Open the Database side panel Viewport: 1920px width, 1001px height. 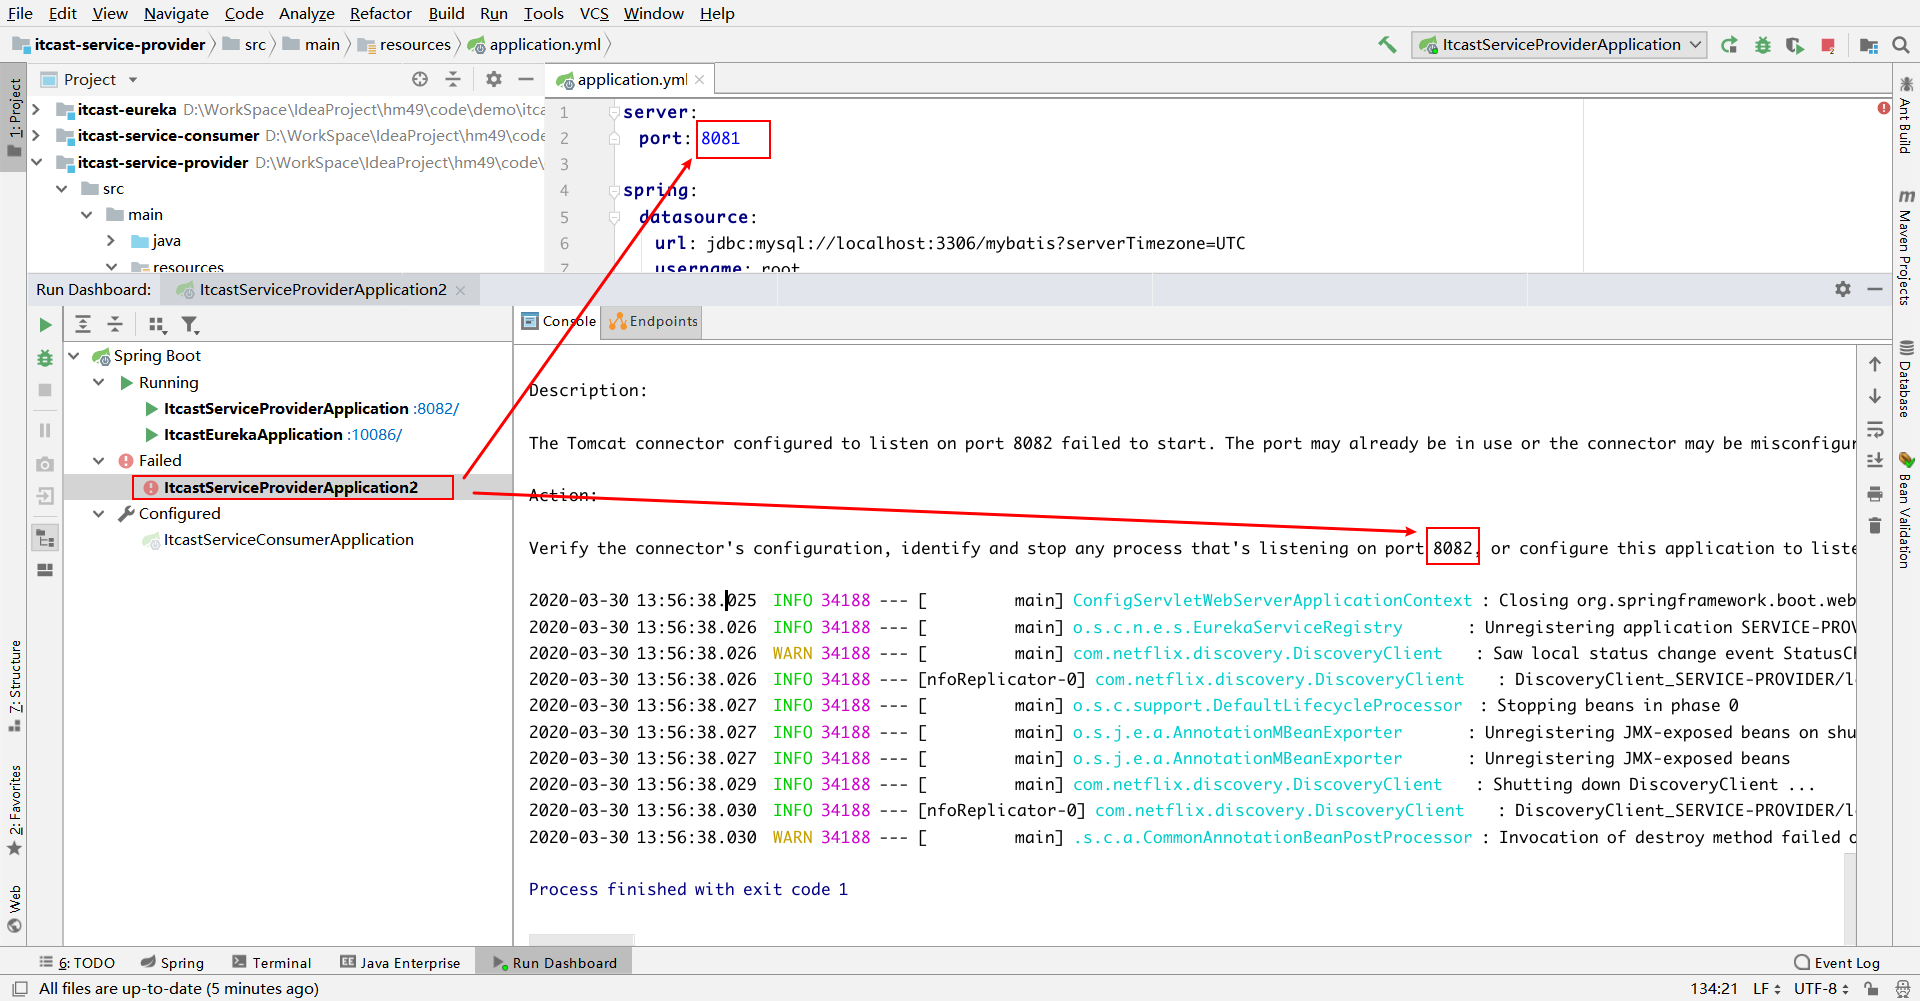coord(1906,378)
